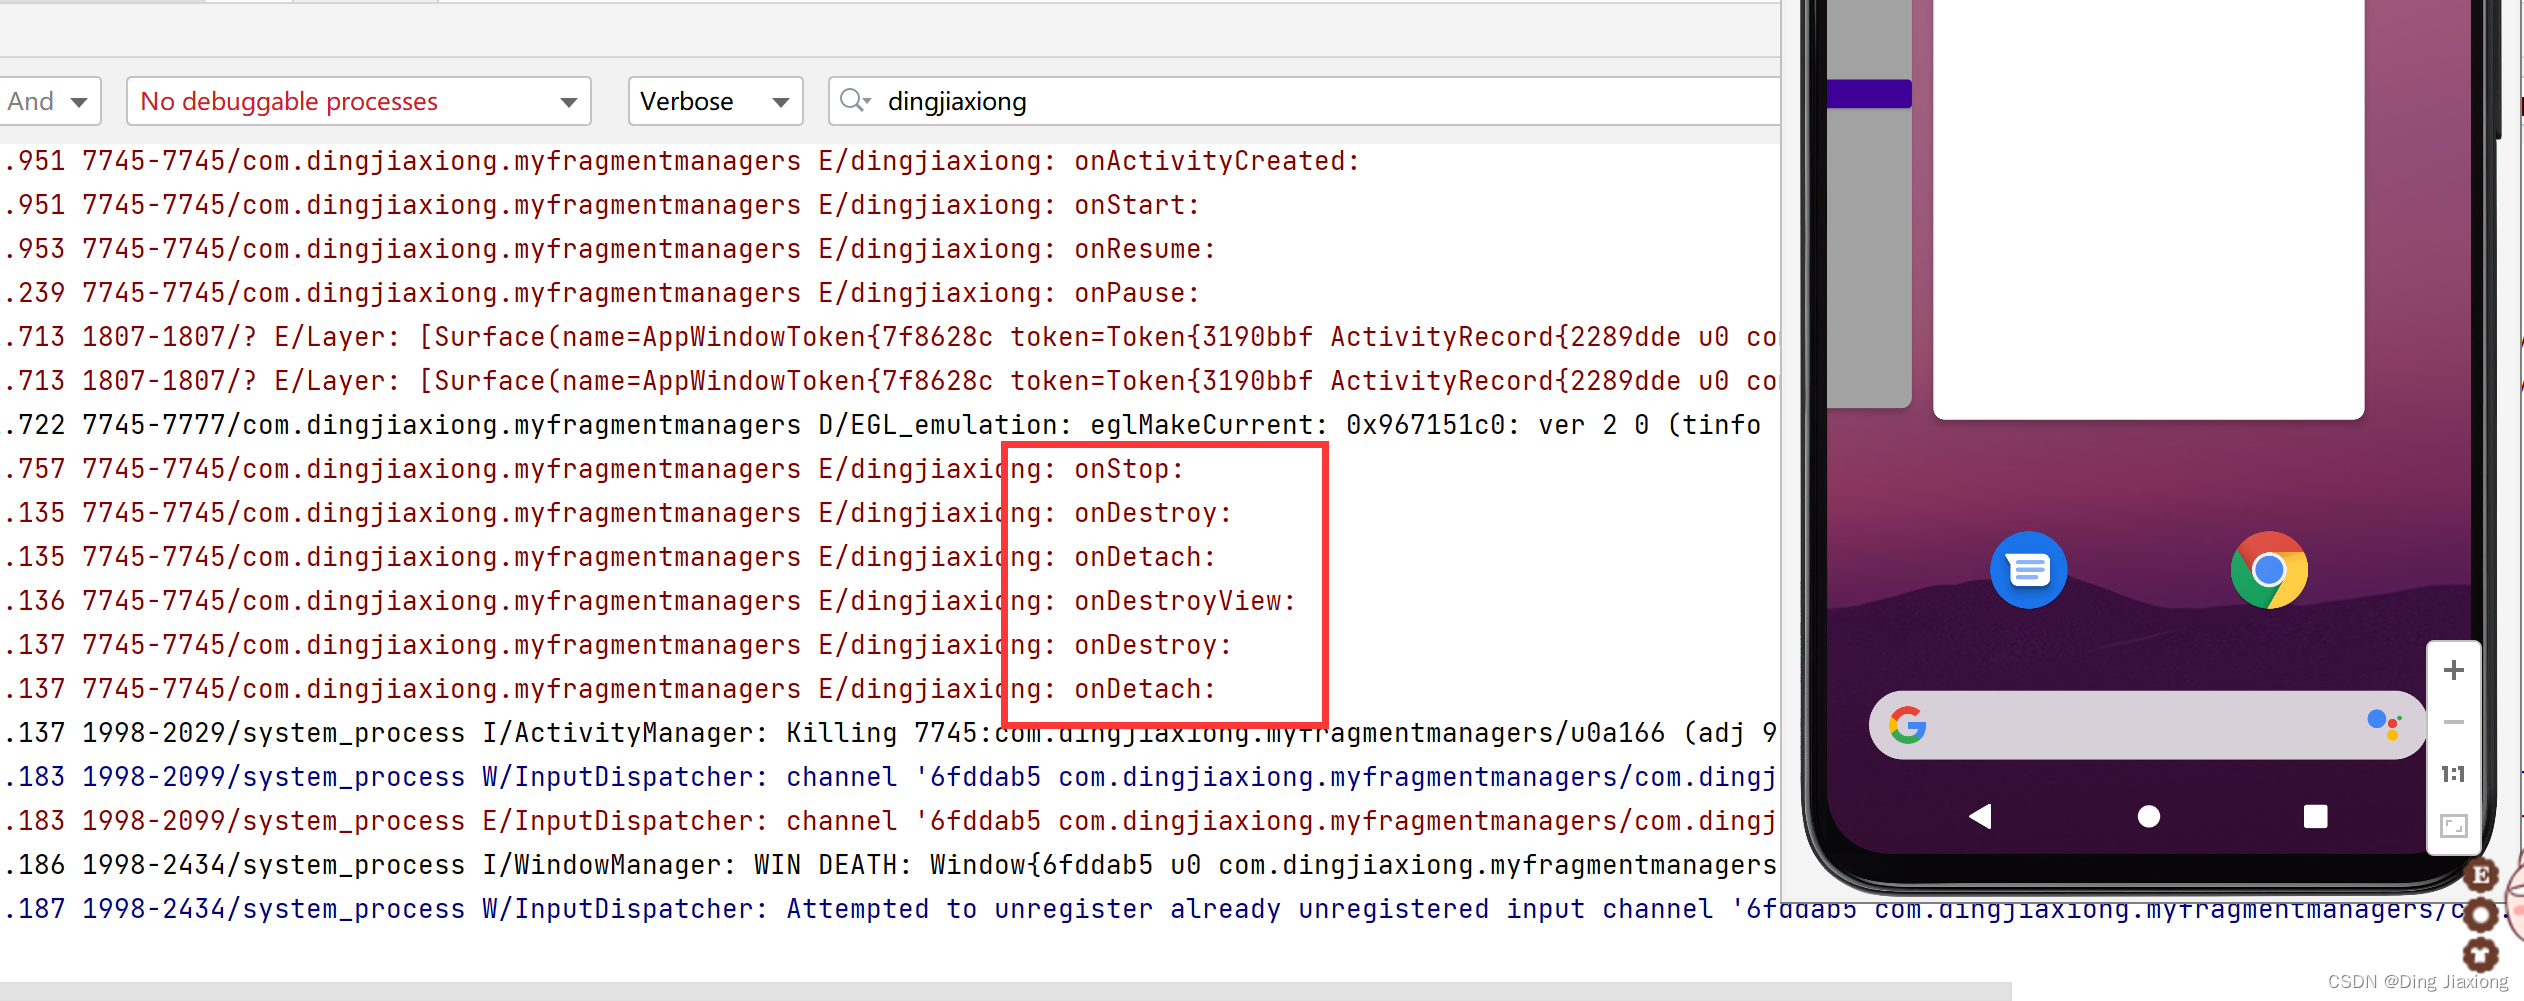This screenshot has width=2524, height=1001.
Task: Tap the Google logo in search widget
Action: [1907, 725]
